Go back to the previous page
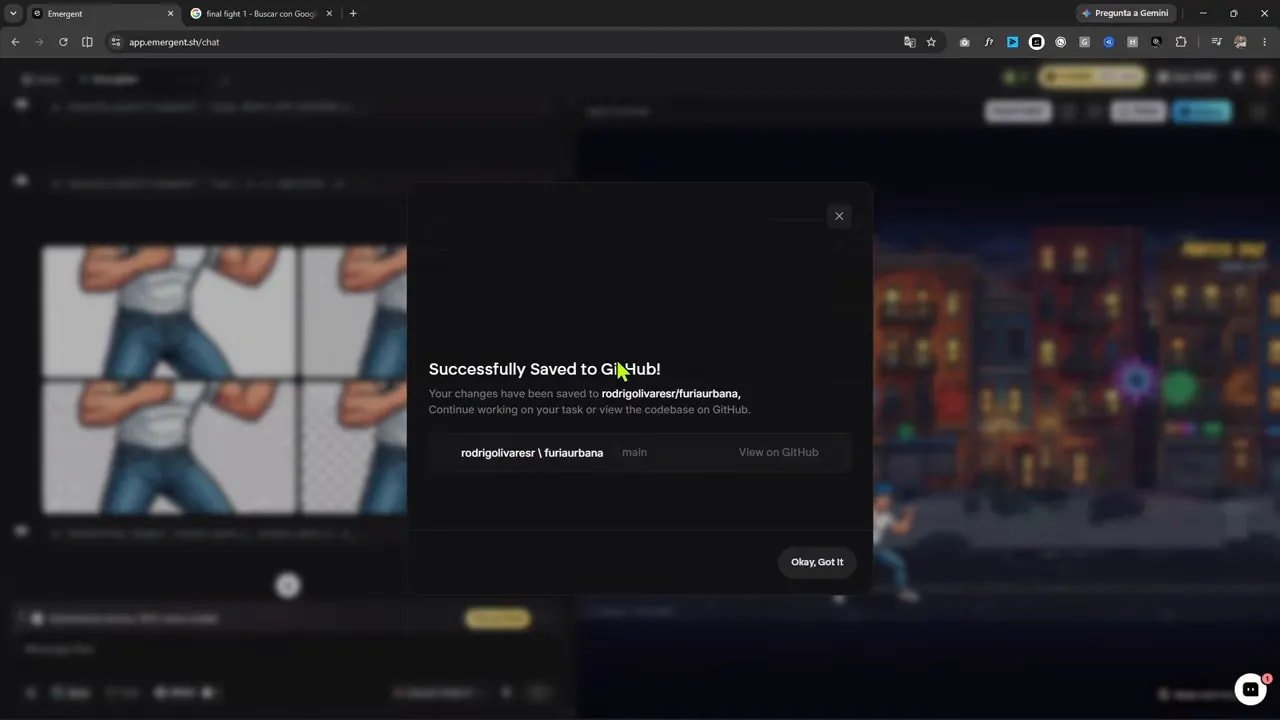 point(15,42)
